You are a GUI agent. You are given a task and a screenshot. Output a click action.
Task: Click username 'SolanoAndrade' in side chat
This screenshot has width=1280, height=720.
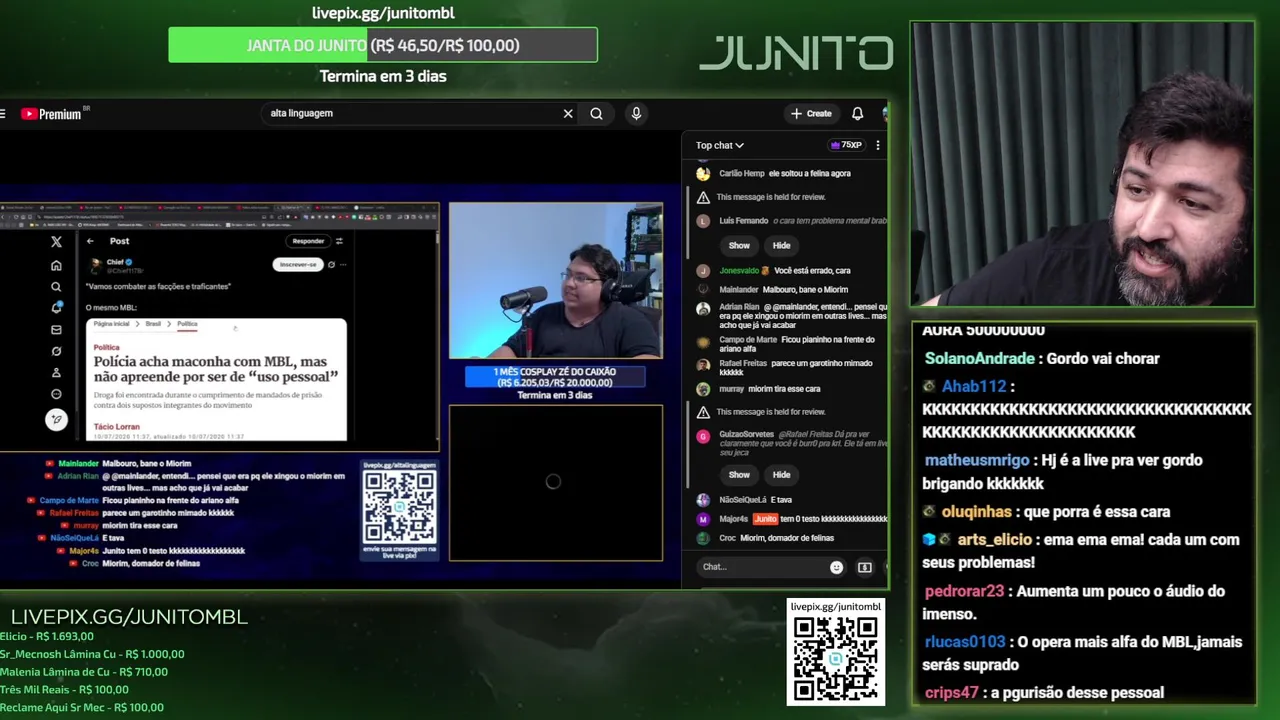pyautogui.click(x=980, y=358)
